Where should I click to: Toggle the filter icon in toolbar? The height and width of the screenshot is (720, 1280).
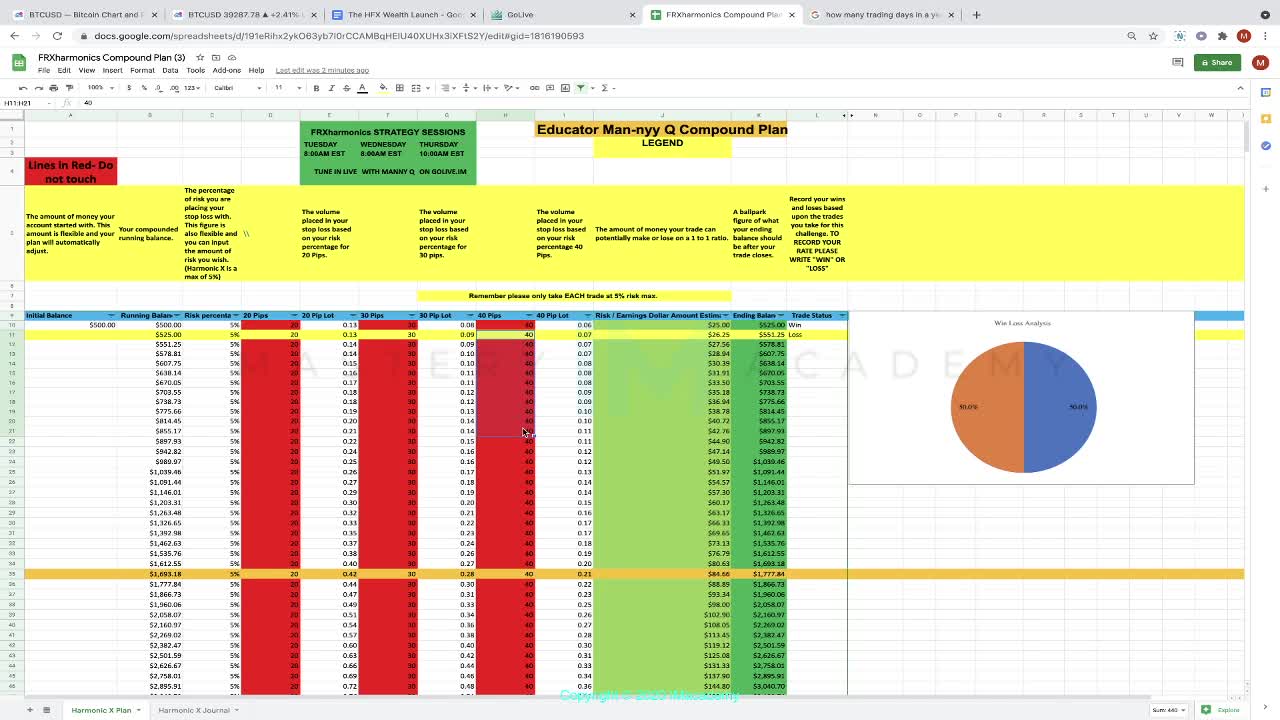[580, 88]
